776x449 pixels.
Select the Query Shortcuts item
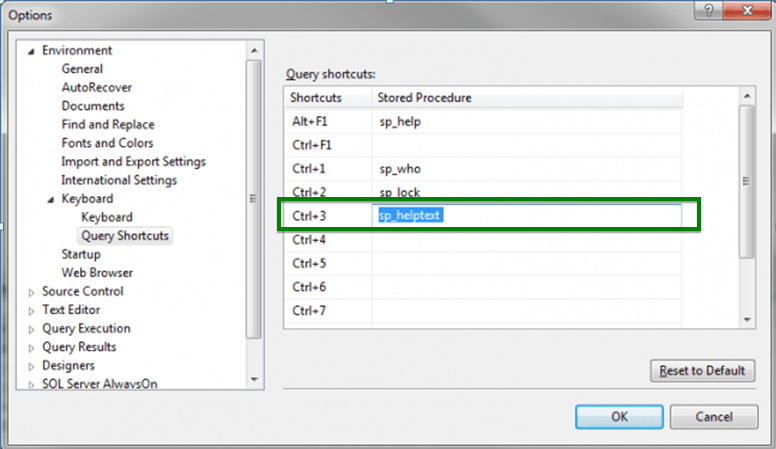click(x=125, y=236)
